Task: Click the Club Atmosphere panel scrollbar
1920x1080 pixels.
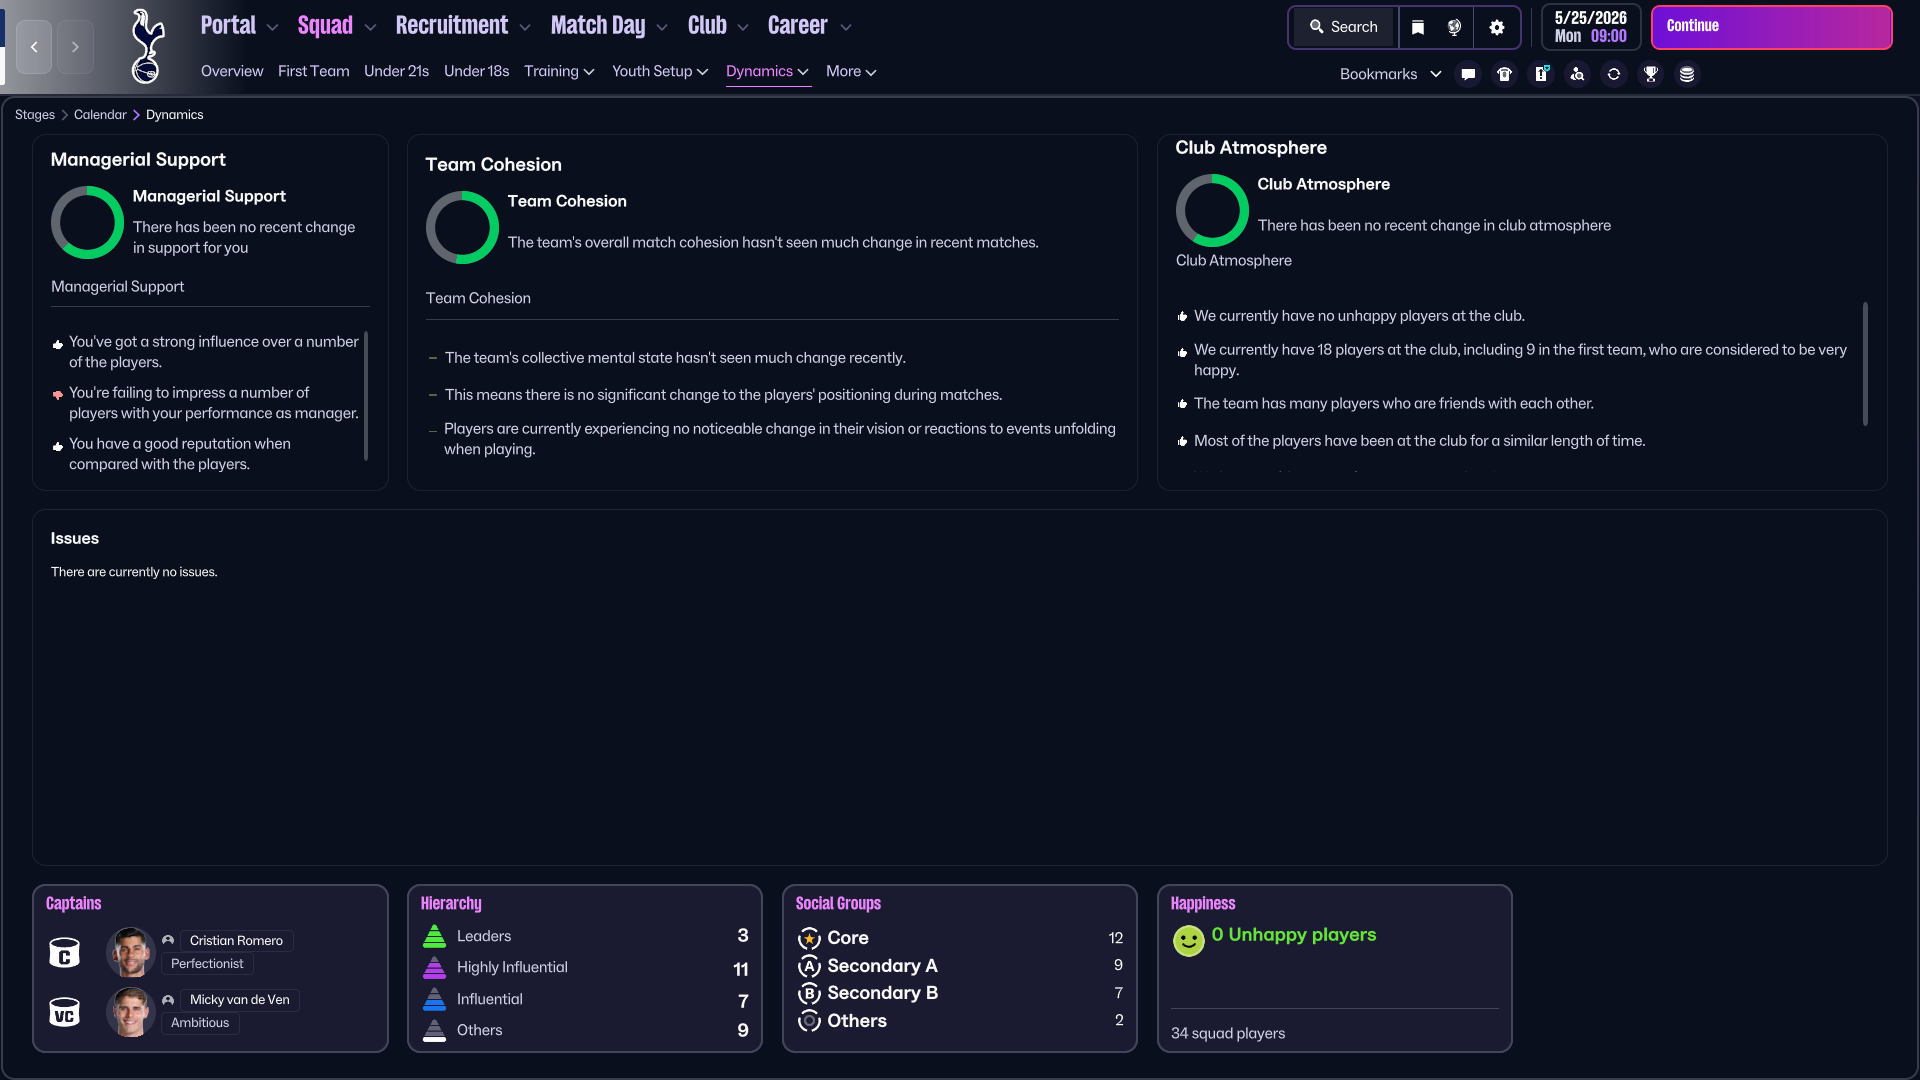Action: tap(1865, 364)
